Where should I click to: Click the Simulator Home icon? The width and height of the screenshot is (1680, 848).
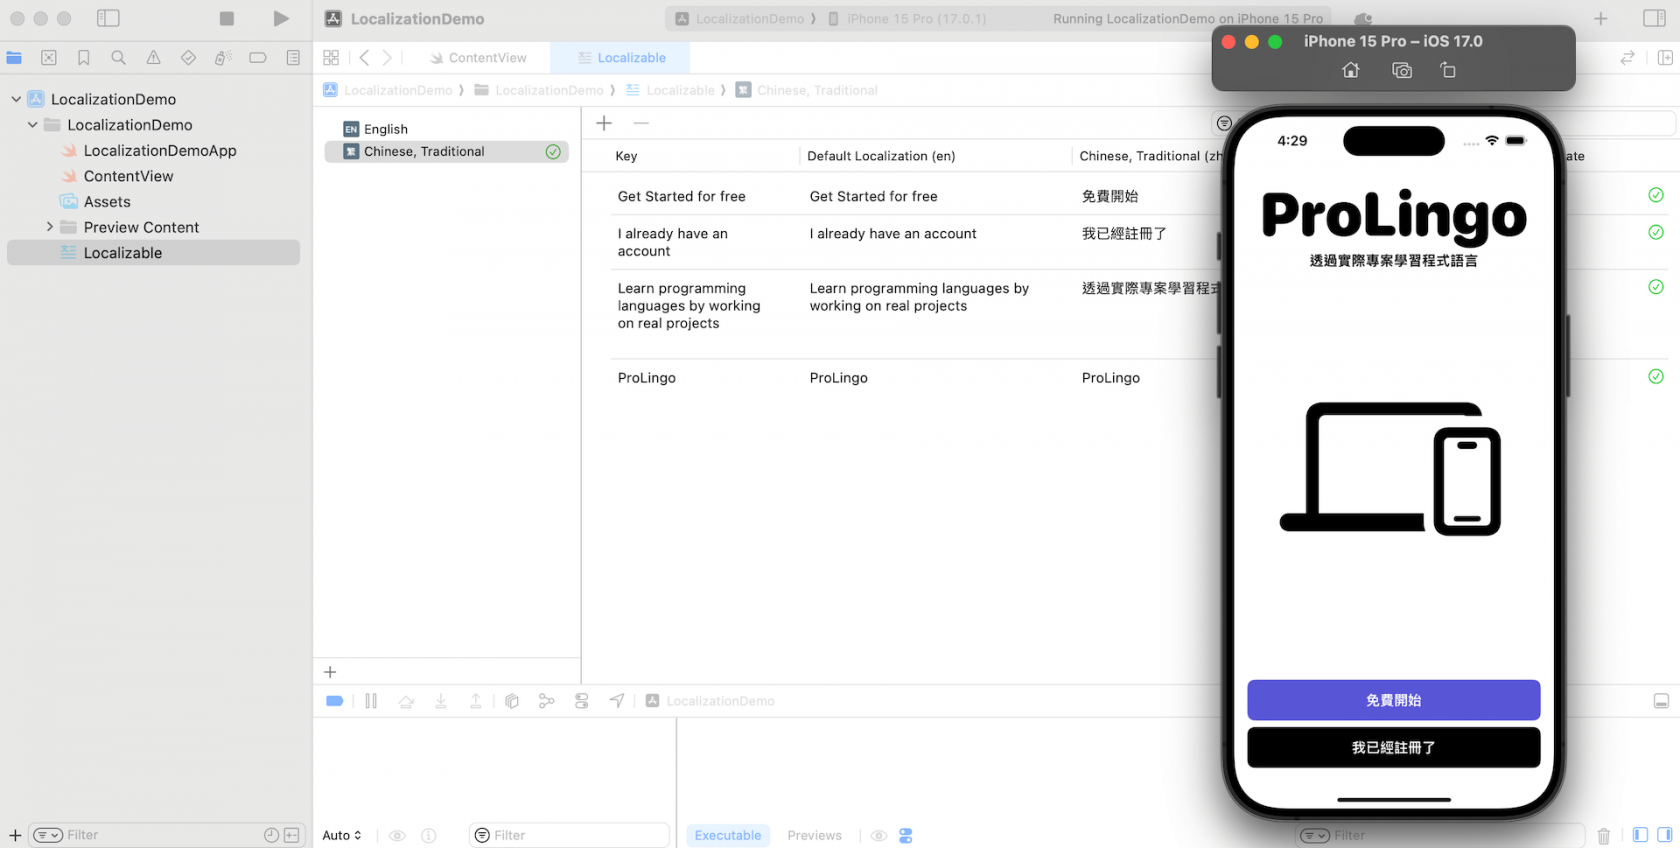[1351, 70]
